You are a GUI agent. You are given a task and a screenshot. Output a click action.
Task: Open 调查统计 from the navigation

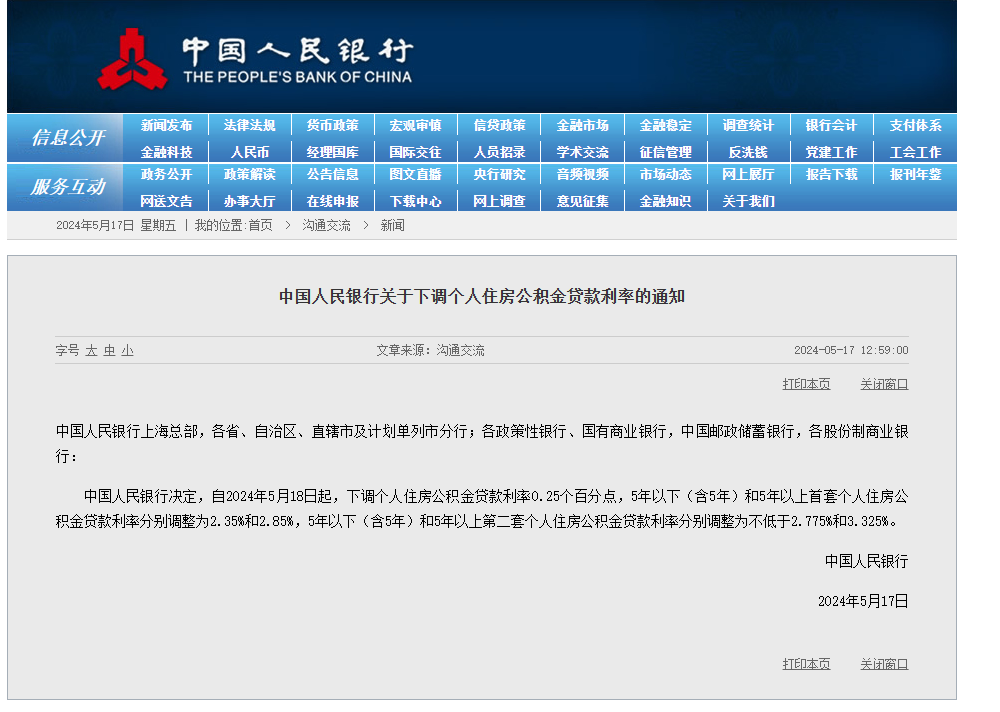point(748,126)
